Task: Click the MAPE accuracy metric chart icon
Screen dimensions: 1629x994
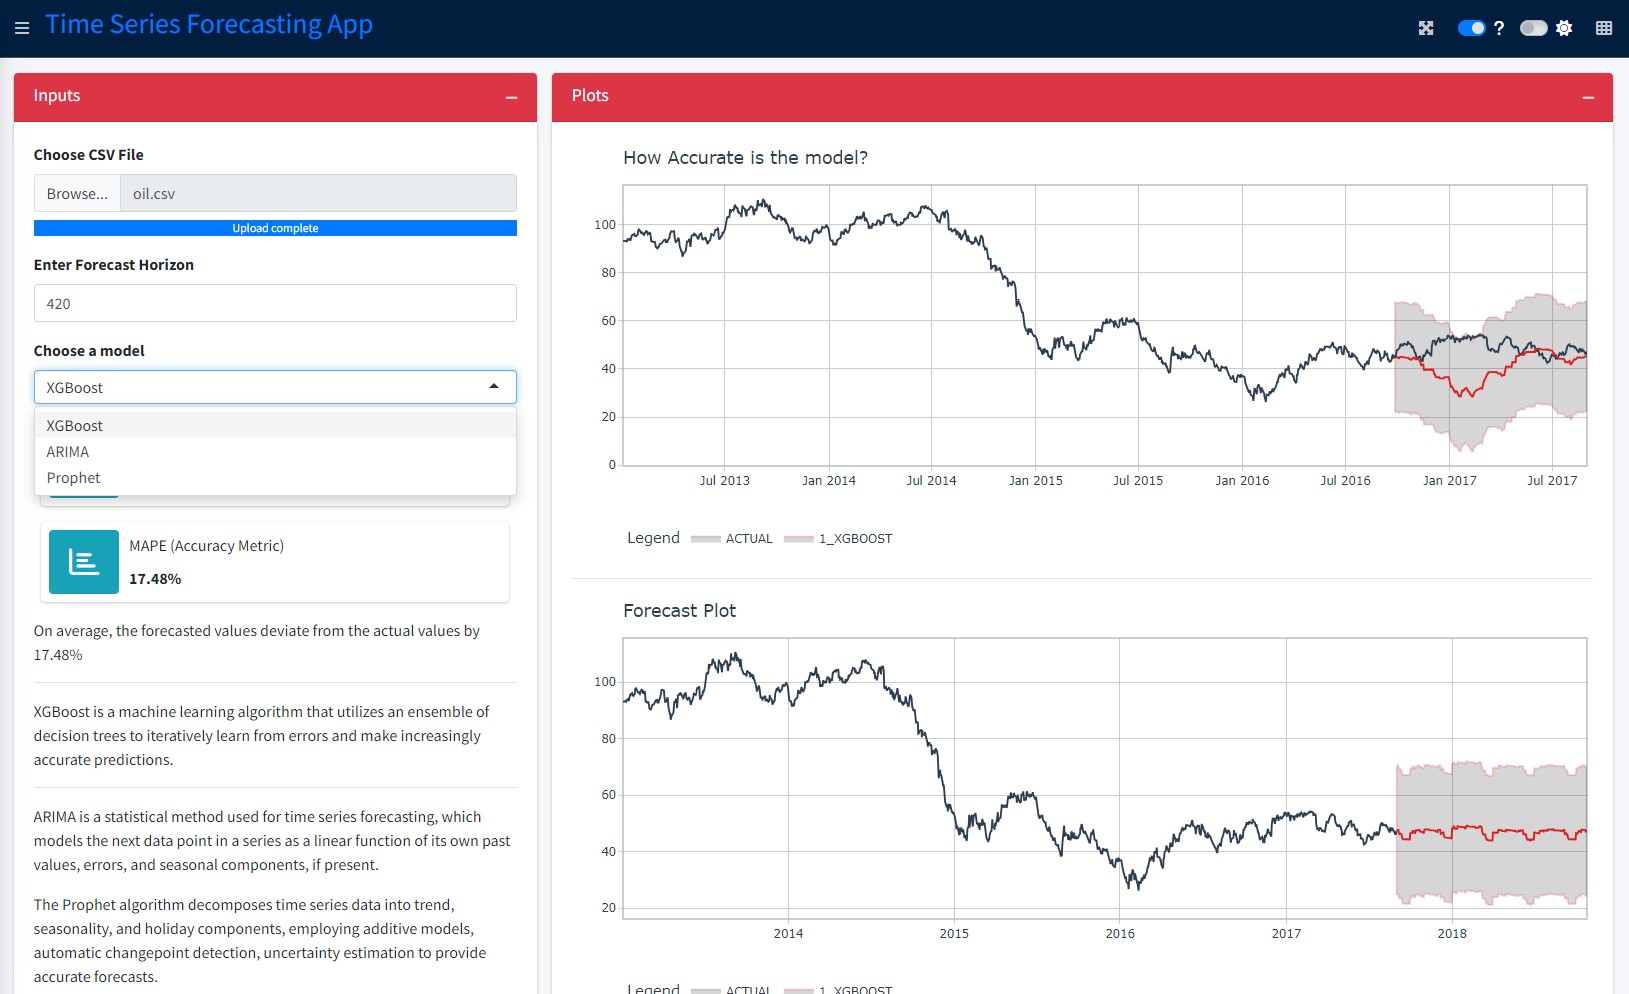Action: coord(83,561)
